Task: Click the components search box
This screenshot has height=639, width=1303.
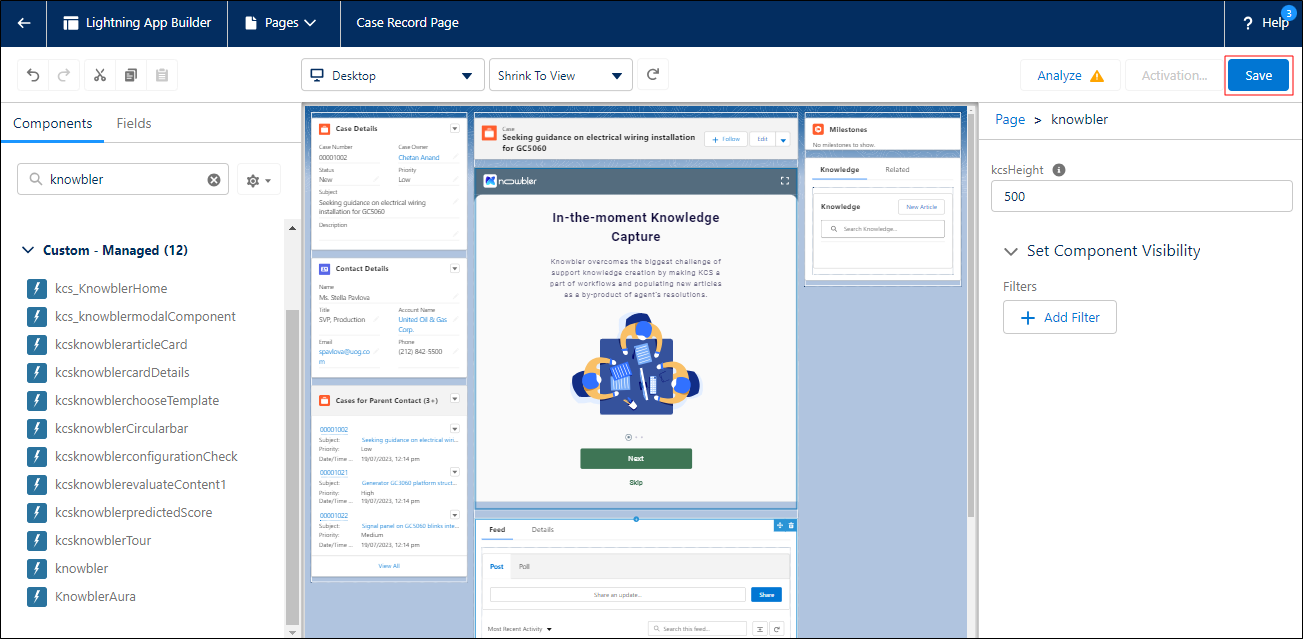Action: (123, 180)
